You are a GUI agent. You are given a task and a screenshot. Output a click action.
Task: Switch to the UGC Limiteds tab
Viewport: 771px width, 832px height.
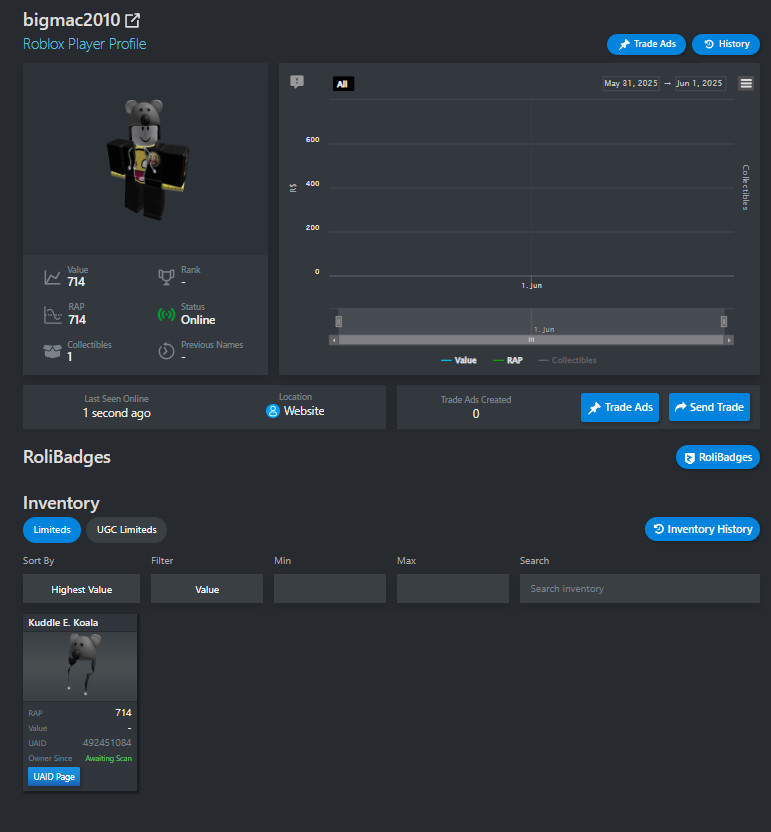126,530
